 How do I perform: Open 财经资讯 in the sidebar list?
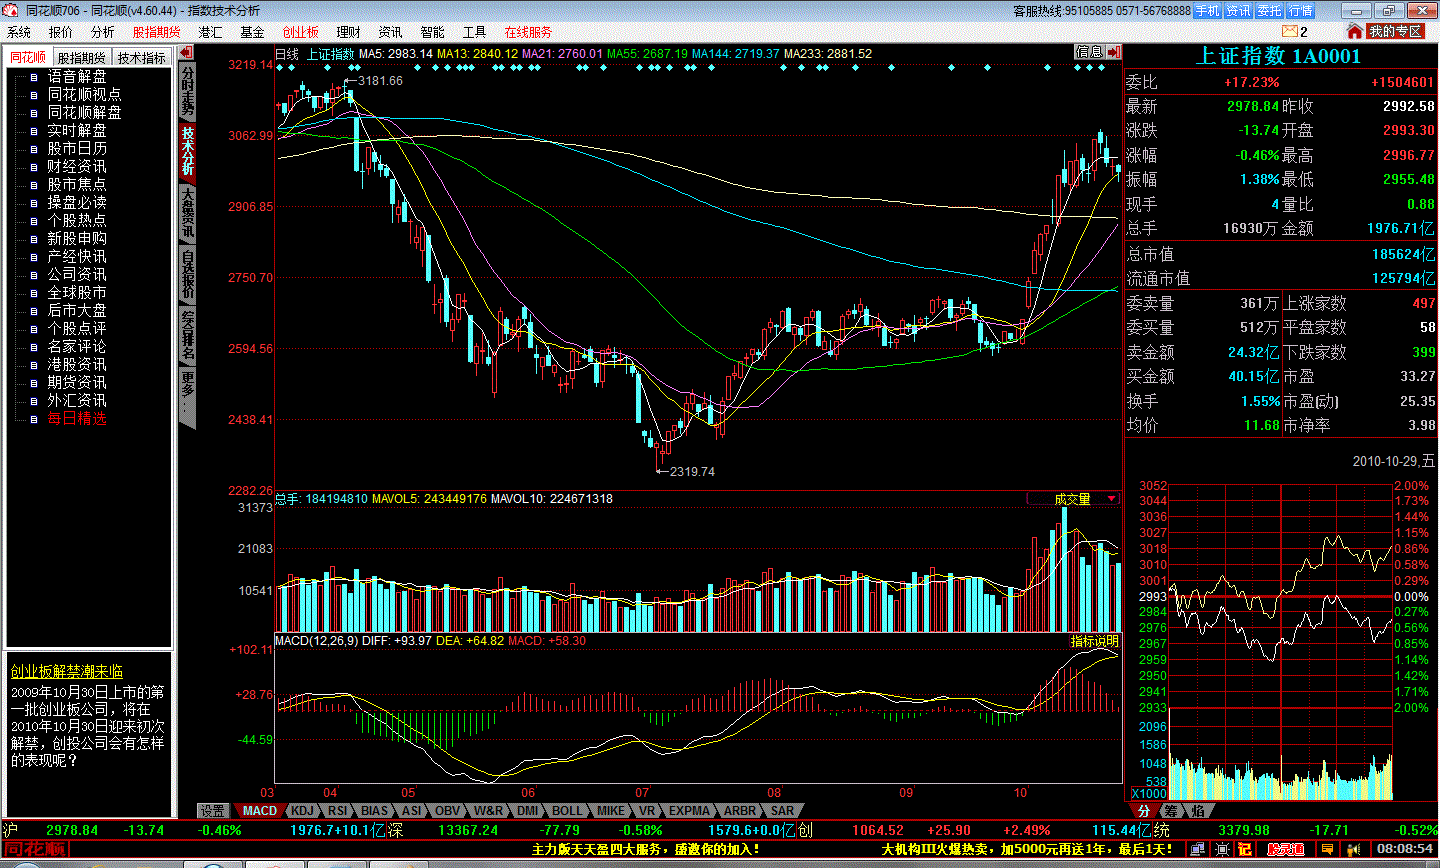[x=77, y=166]
